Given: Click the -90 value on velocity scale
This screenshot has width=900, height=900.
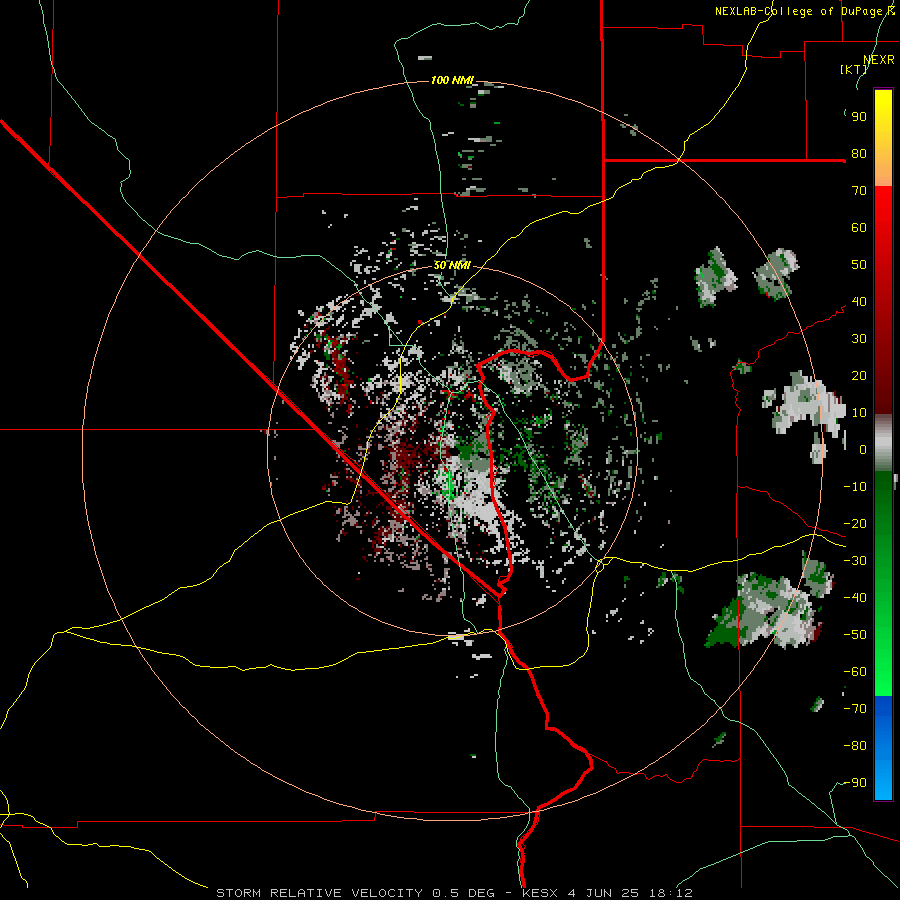Looking at the screenshot, I should coord(855,783).
